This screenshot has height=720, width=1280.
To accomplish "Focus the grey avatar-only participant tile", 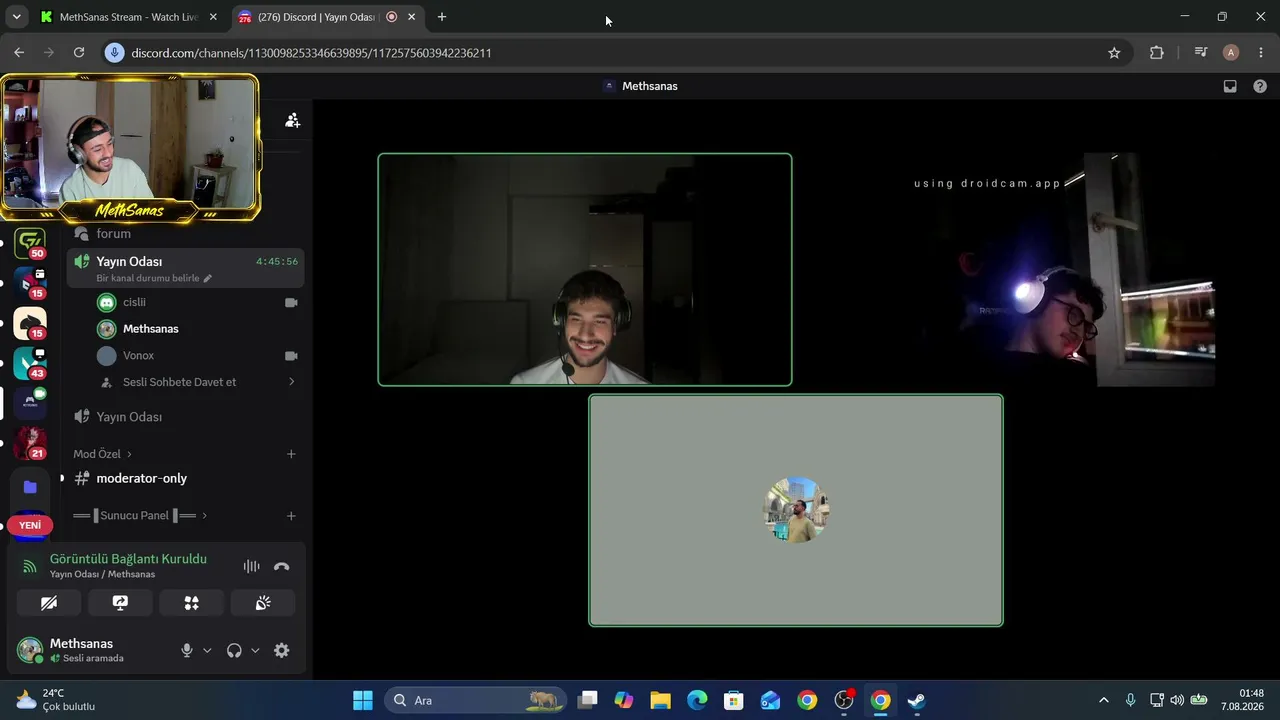I will (796, 510).
